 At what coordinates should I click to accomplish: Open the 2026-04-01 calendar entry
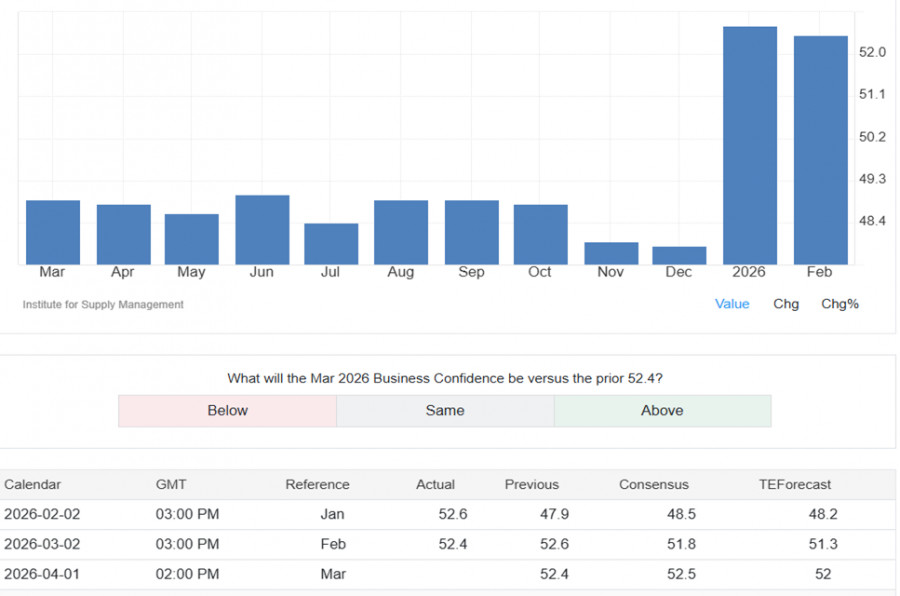tap(42, 574)
